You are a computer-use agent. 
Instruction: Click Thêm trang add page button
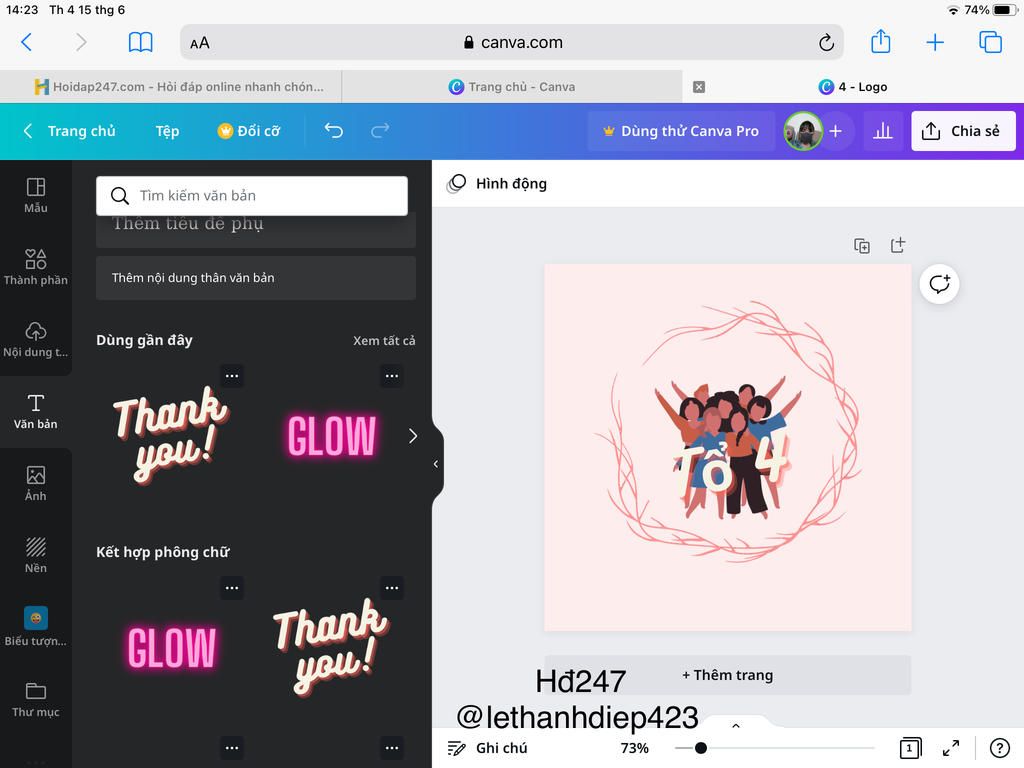coord(728,675)
